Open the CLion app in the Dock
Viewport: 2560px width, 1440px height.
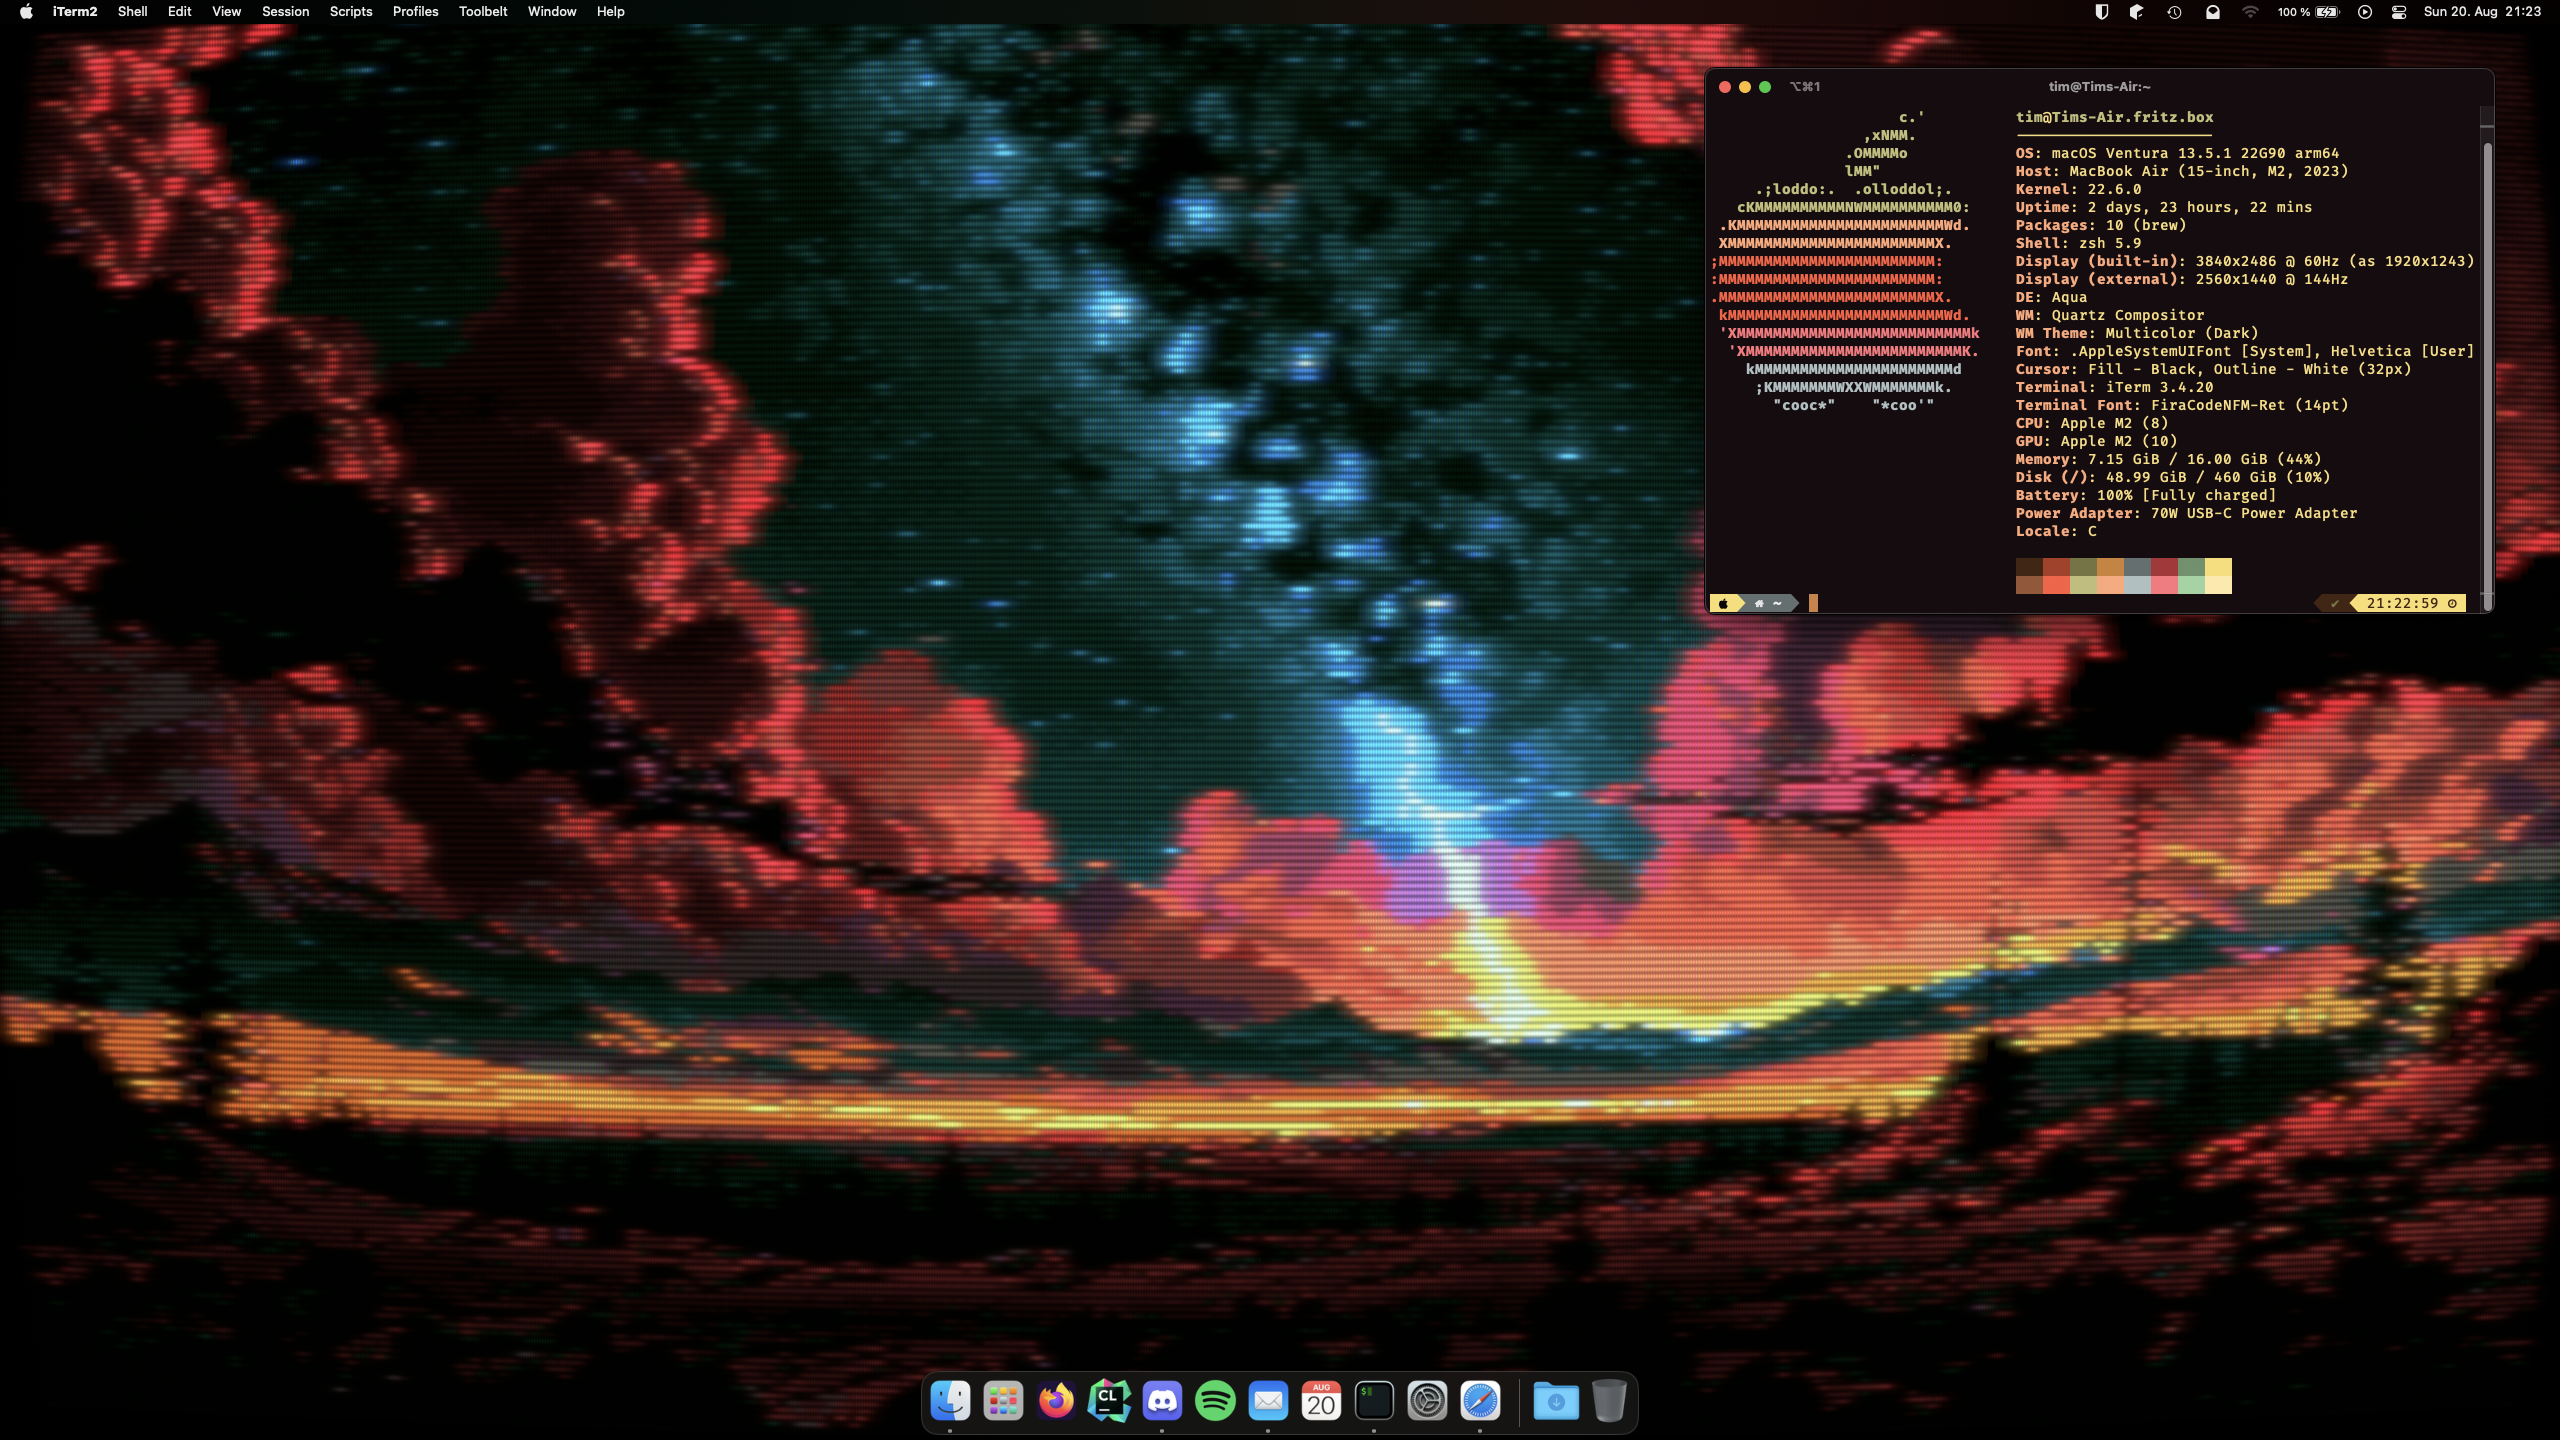(x=1109, y=1401)
